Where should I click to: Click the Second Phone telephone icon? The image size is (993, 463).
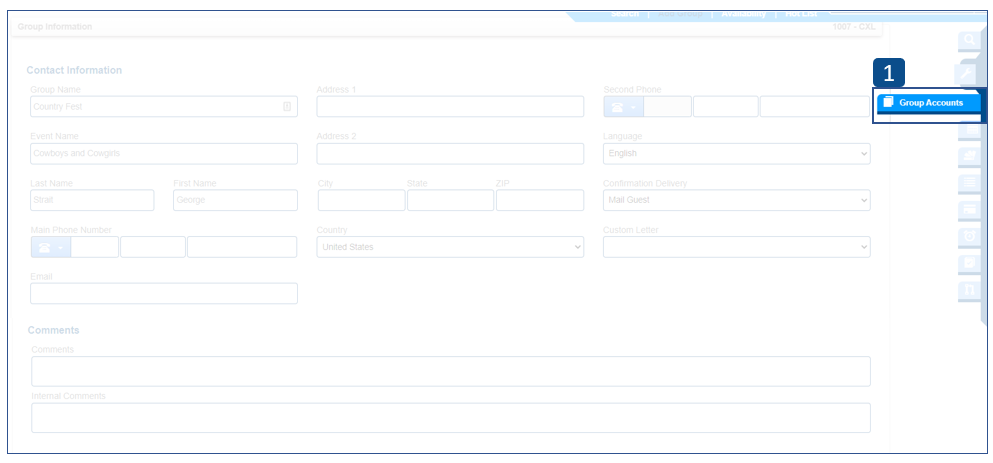(x=623, y=107)
